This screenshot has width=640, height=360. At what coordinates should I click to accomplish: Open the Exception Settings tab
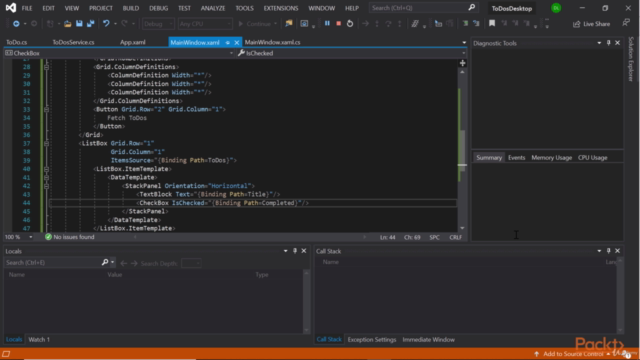point(372,340)
